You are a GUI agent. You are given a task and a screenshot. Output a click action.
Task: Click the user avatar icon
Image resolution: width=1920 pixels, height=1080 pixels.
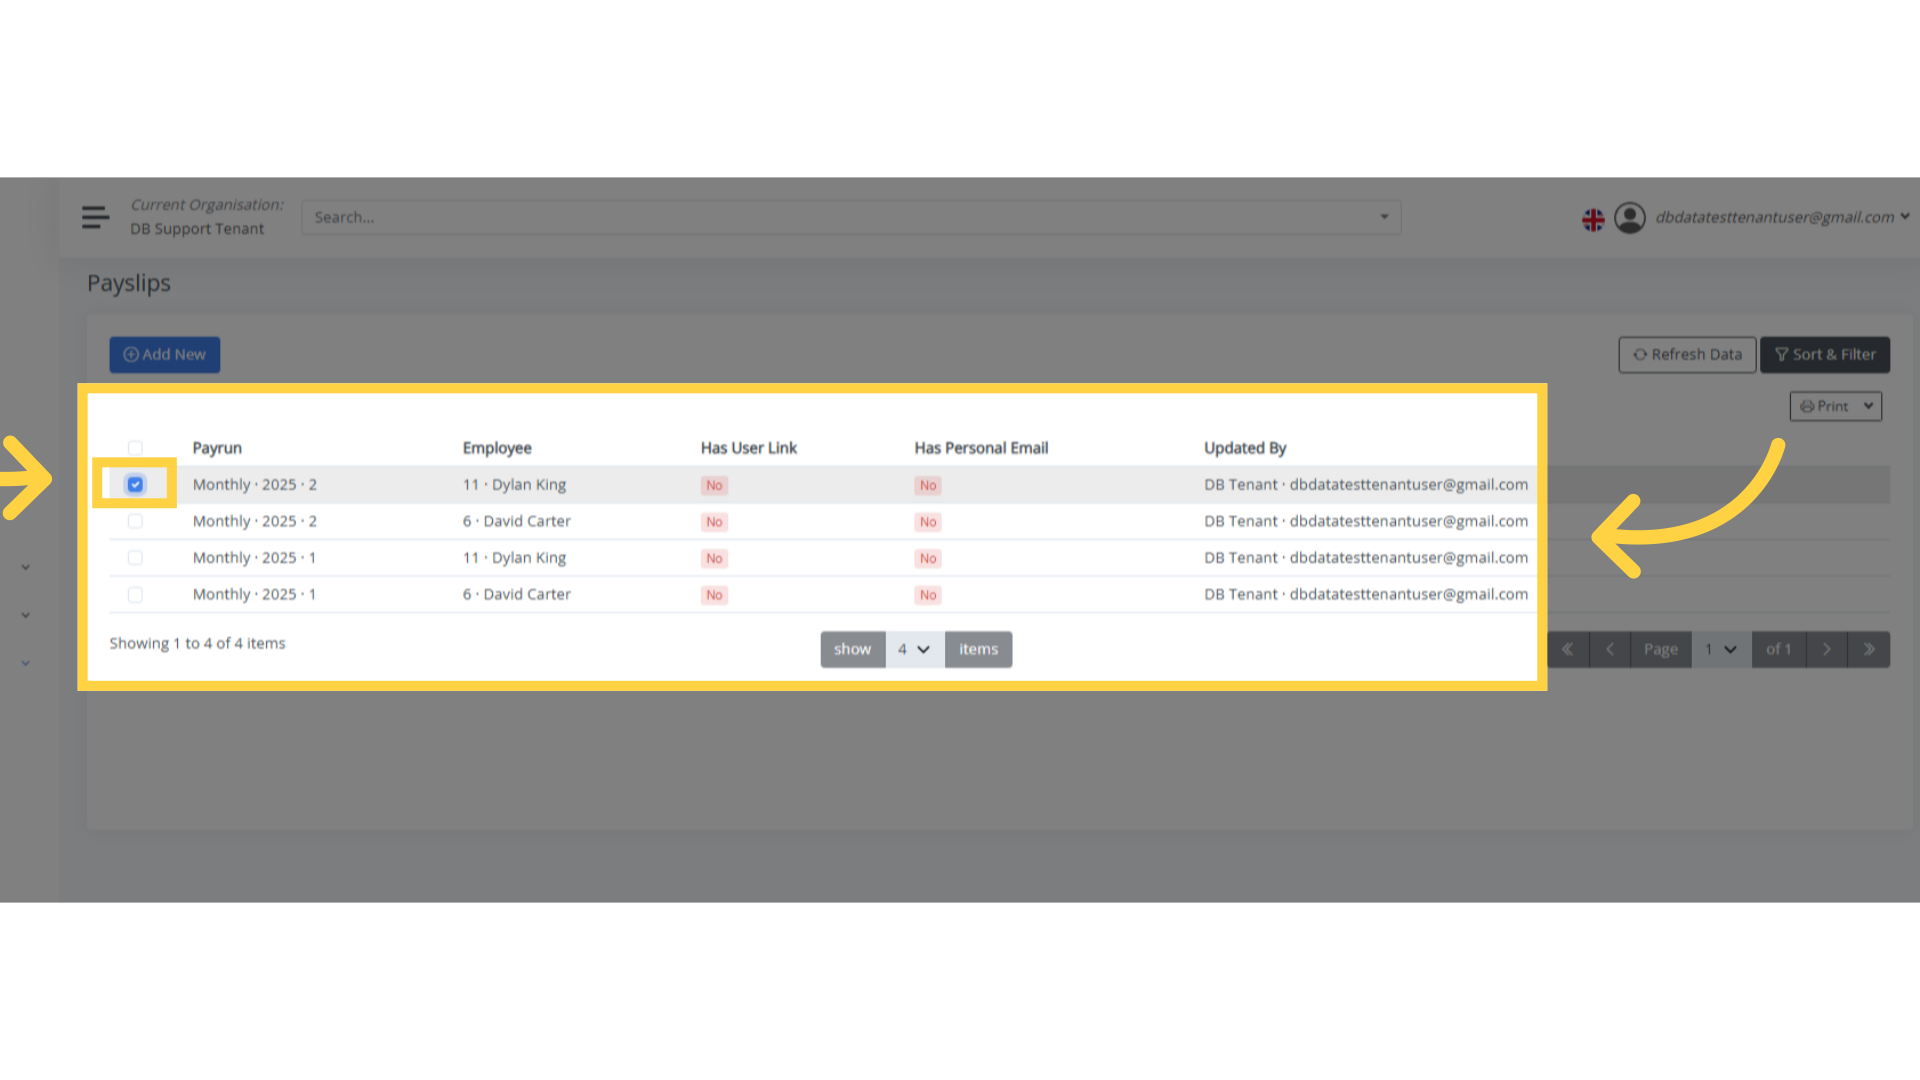tap(1630, 217)
